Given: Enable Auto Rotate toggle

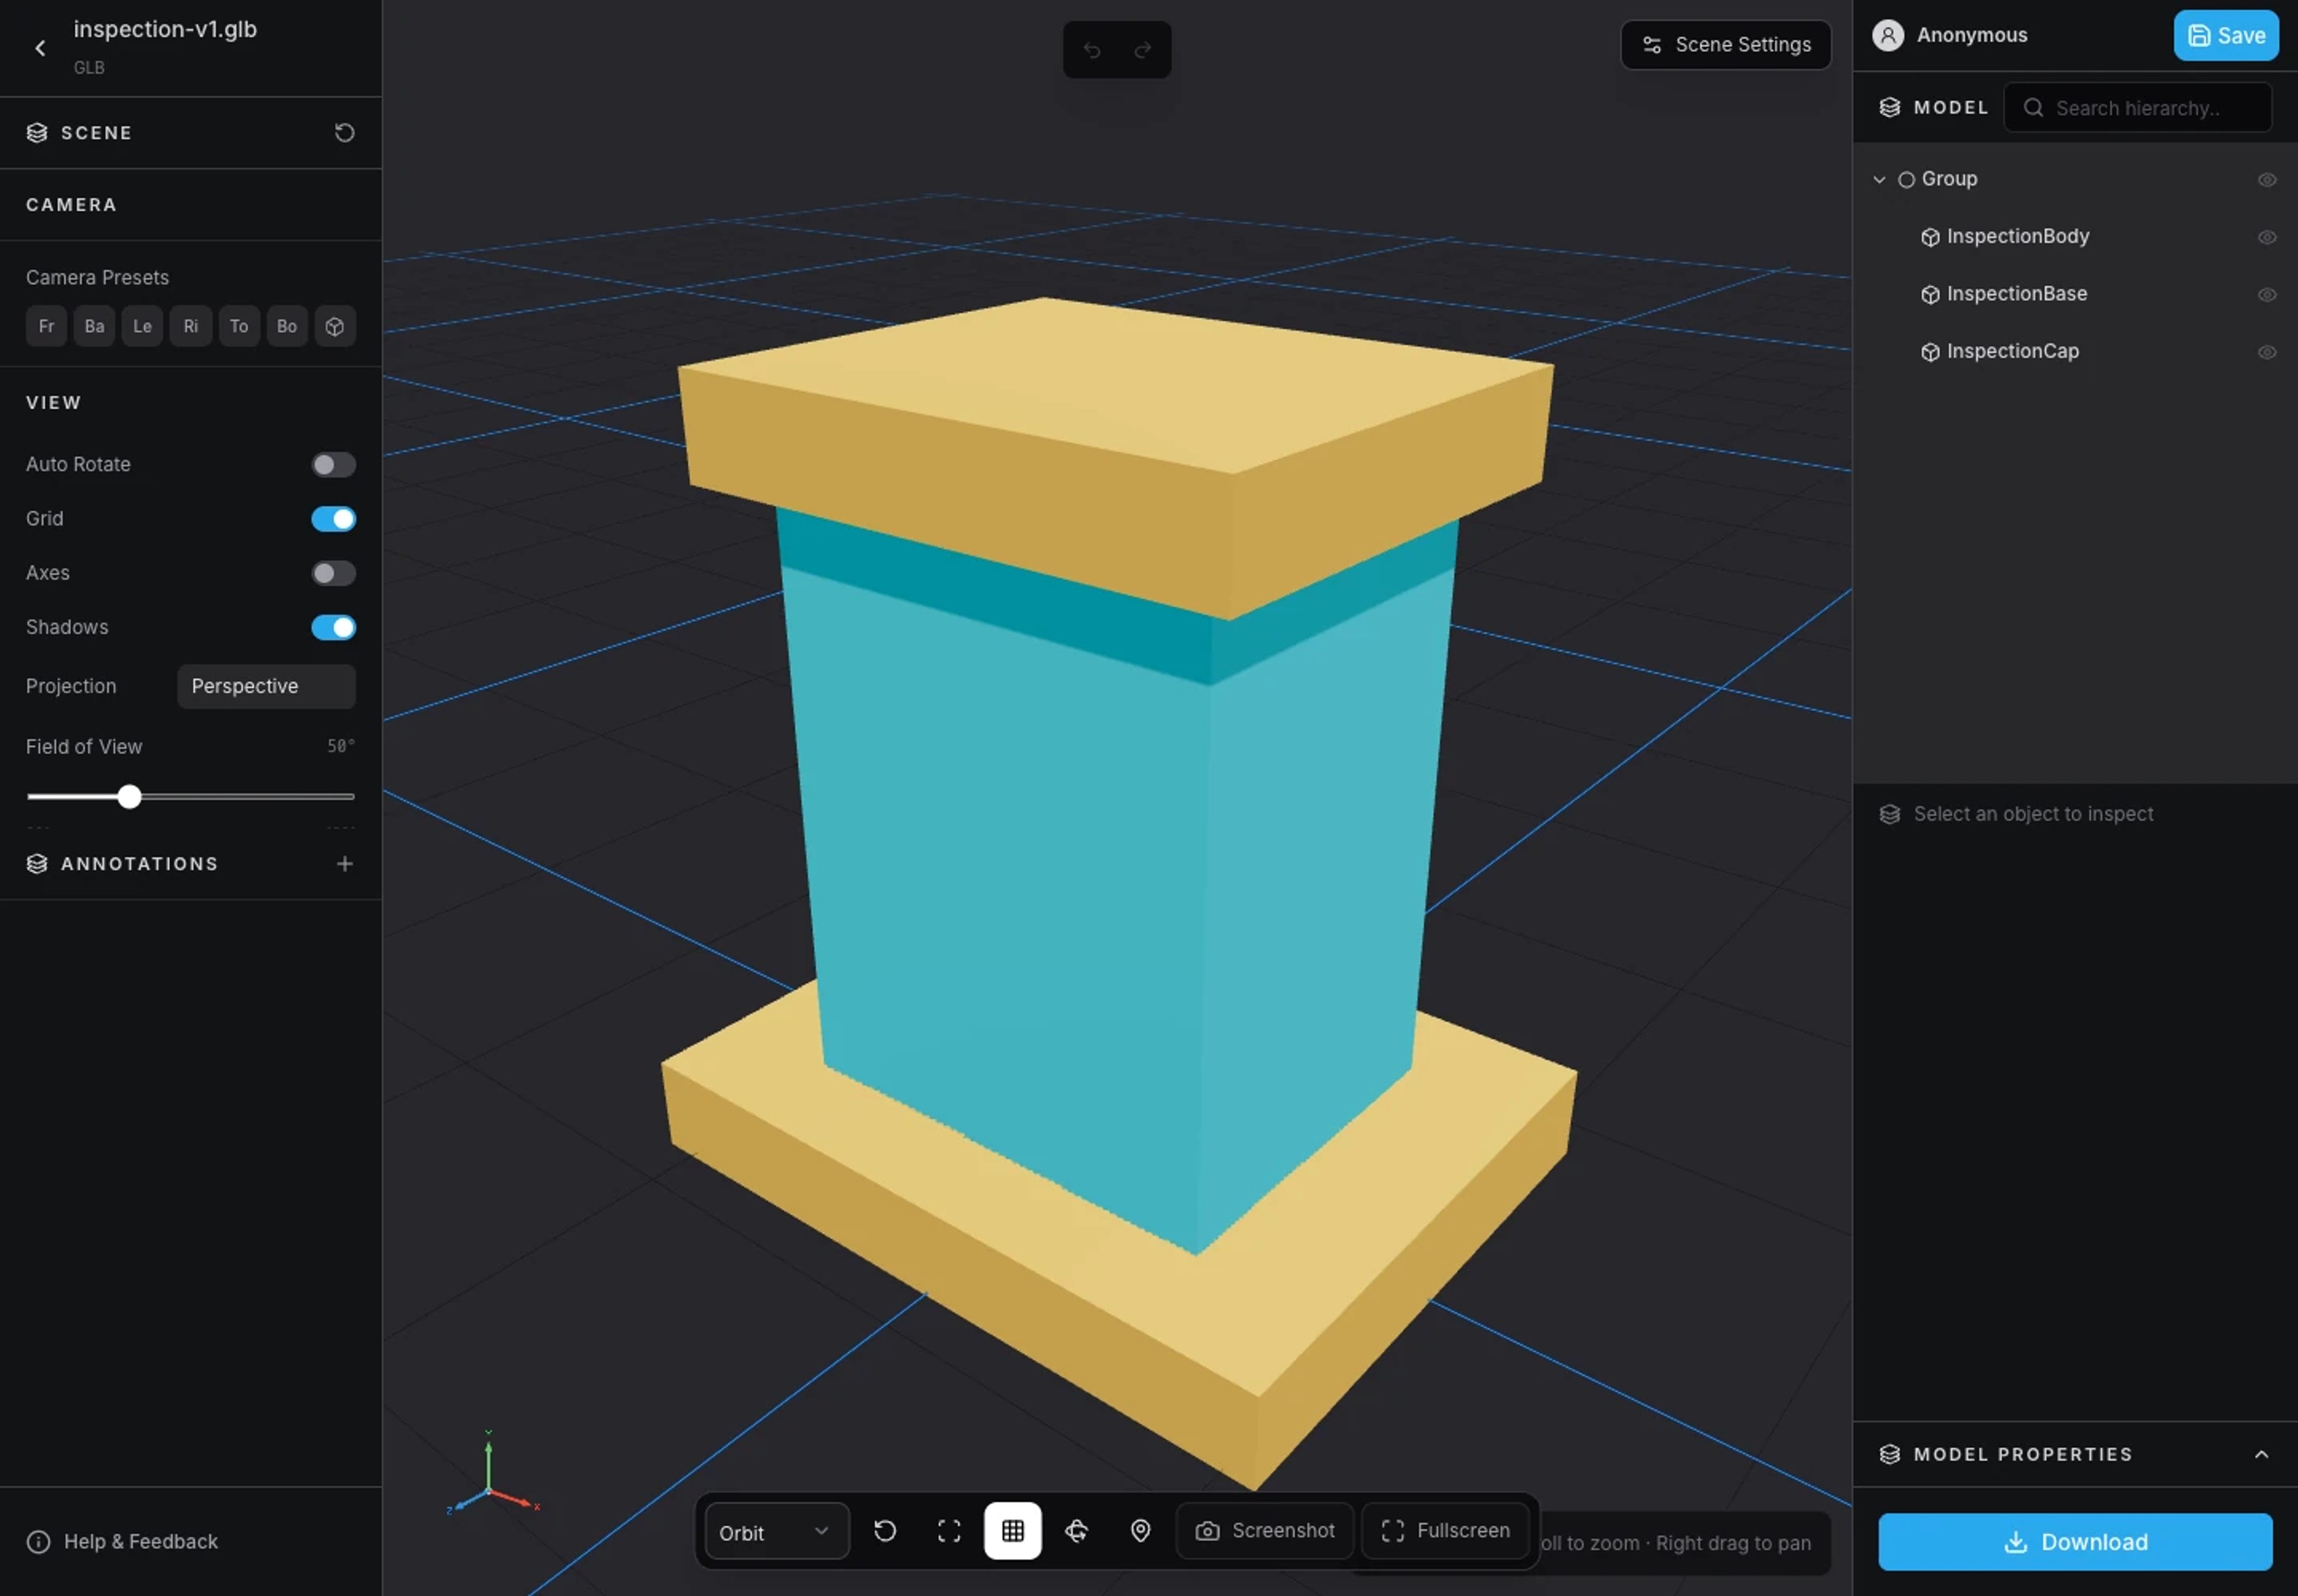Looking at the screenshot, I should pyautogui.click(x=333, y=465).
